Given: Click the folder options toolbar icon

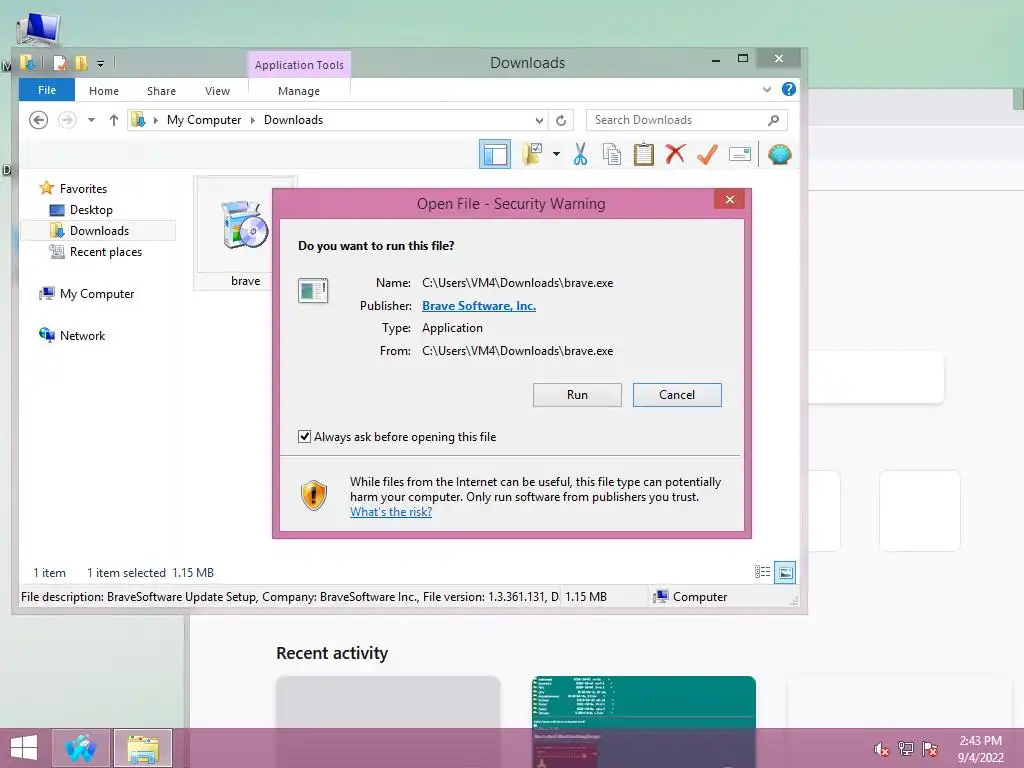Looking at the screenshot, I should 533,155.
